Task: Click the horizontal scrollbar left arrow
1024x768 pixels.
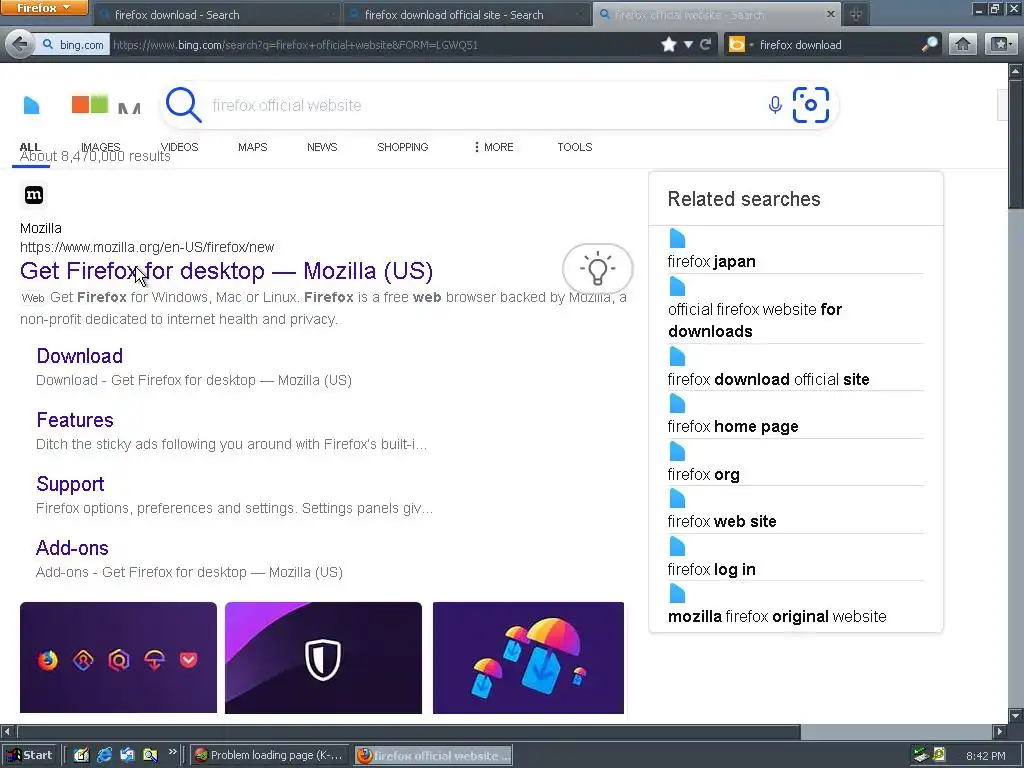Action: pyautogui.click(x=7, y=731)
